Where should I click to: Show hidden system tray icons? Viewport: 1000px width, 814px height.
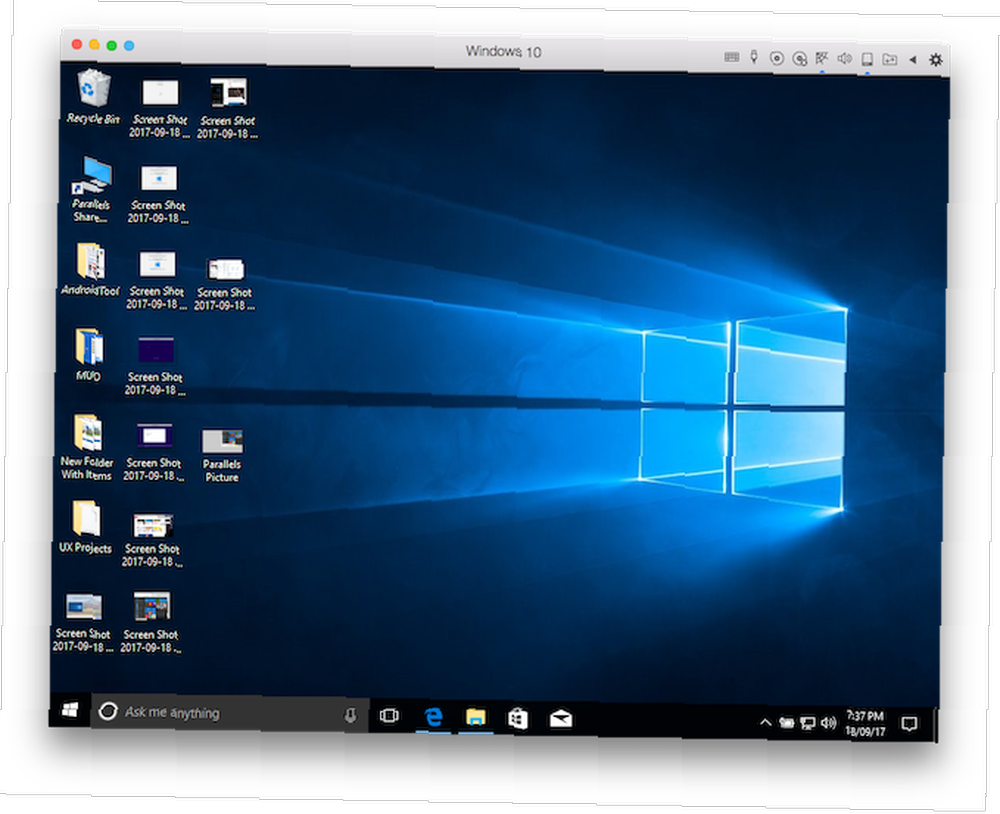pos(765,722)
